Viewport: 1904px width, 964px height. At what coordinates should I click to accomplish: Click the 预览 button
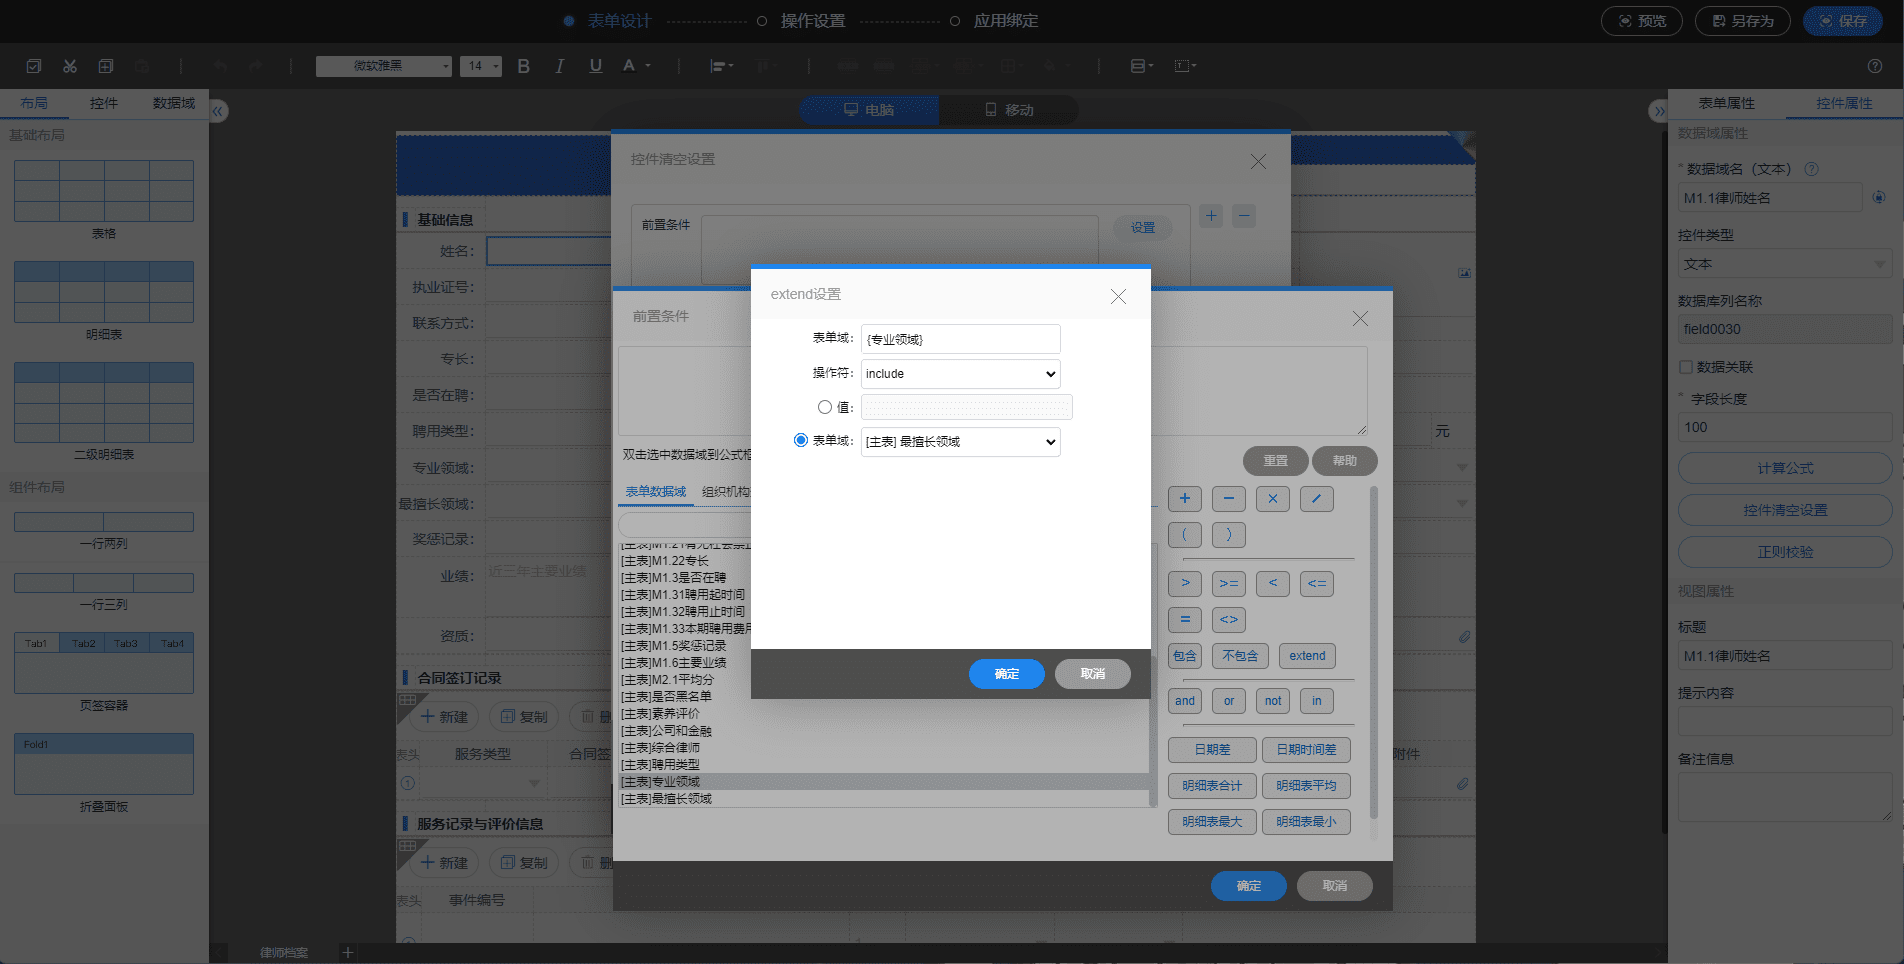(1642, 21)
